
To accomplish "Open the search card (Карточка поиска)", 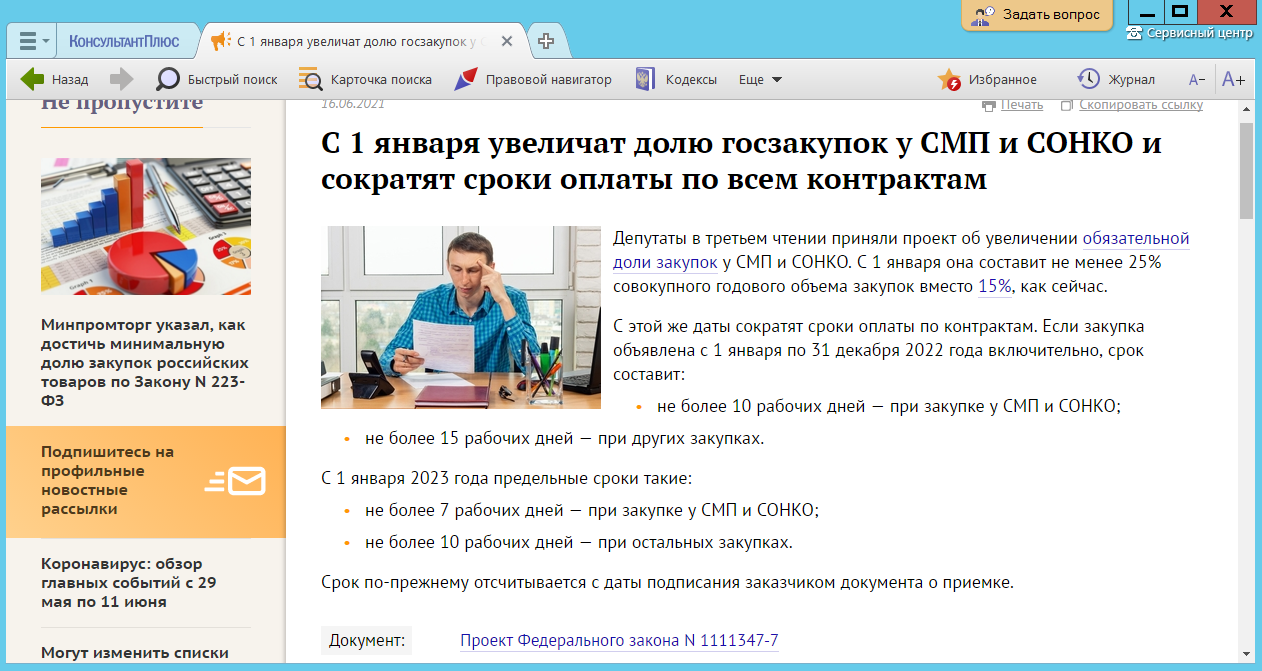I will (311, 79).
